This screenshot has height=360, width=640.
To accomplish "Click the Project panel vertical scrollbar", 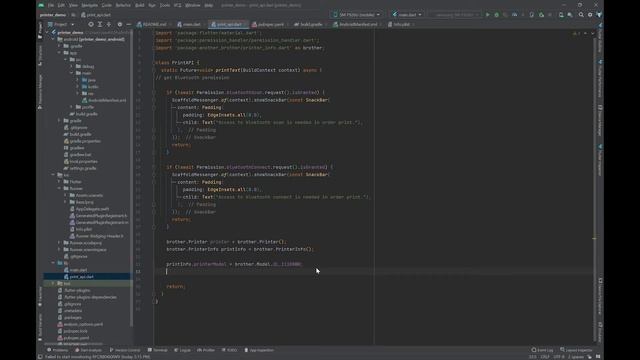I will pos(131,178).
